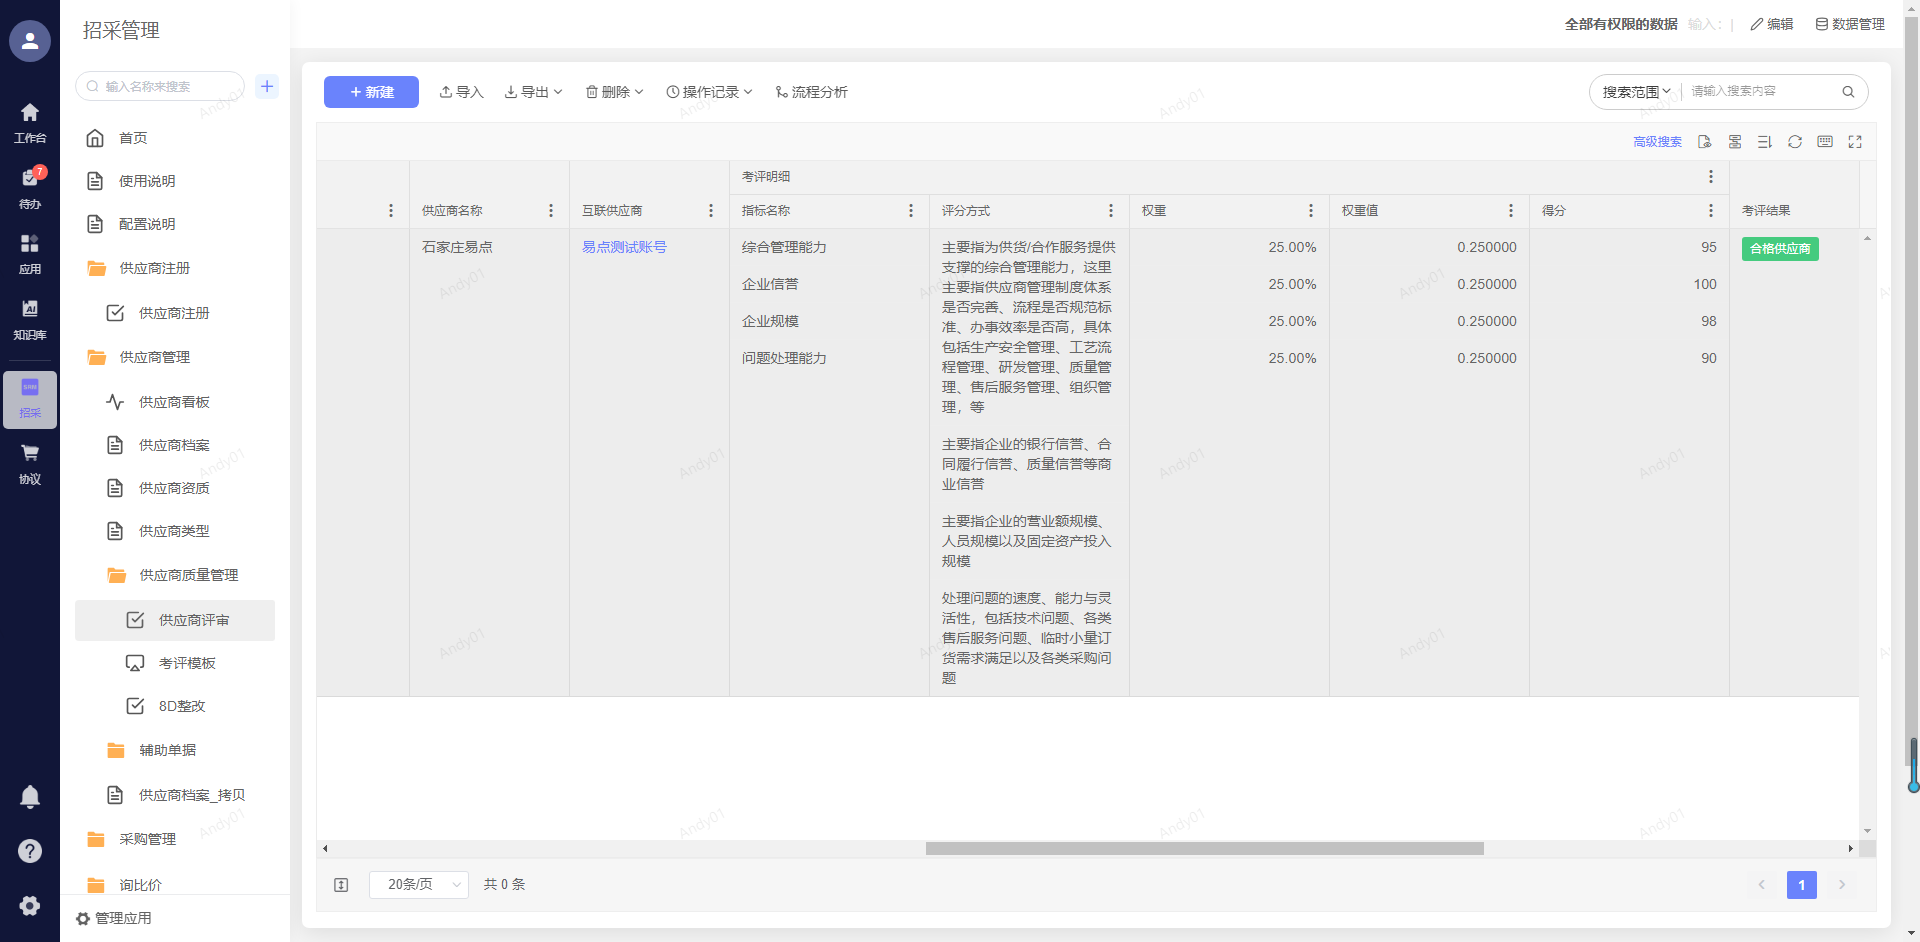Click the plus icon beside name search
Image resolution: width=1920 pixels, height=942 pixels.
267,86
